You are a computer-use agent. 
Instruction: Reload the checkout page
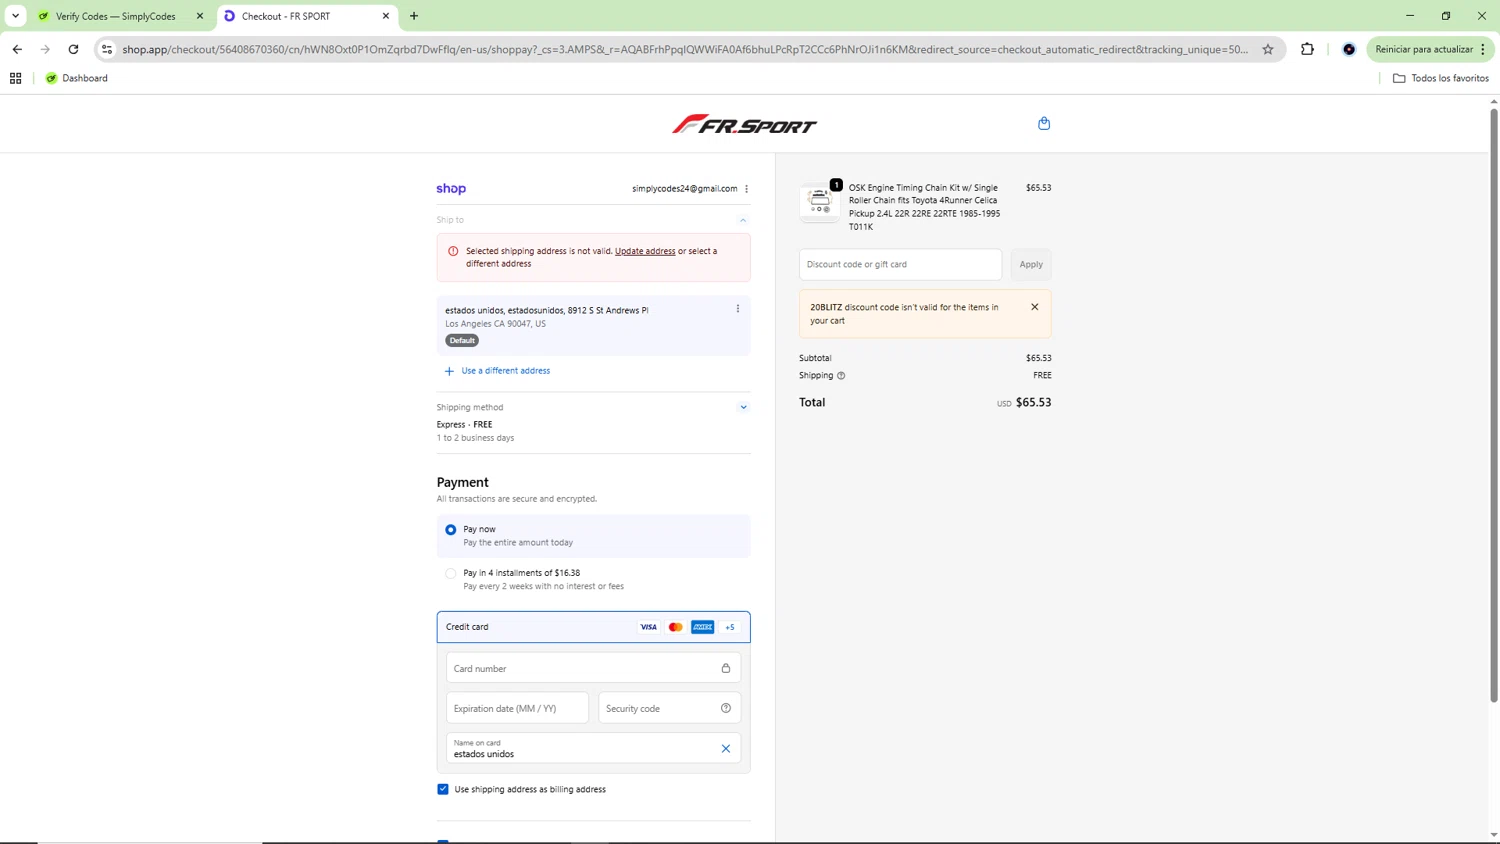(x=73, y=49)
